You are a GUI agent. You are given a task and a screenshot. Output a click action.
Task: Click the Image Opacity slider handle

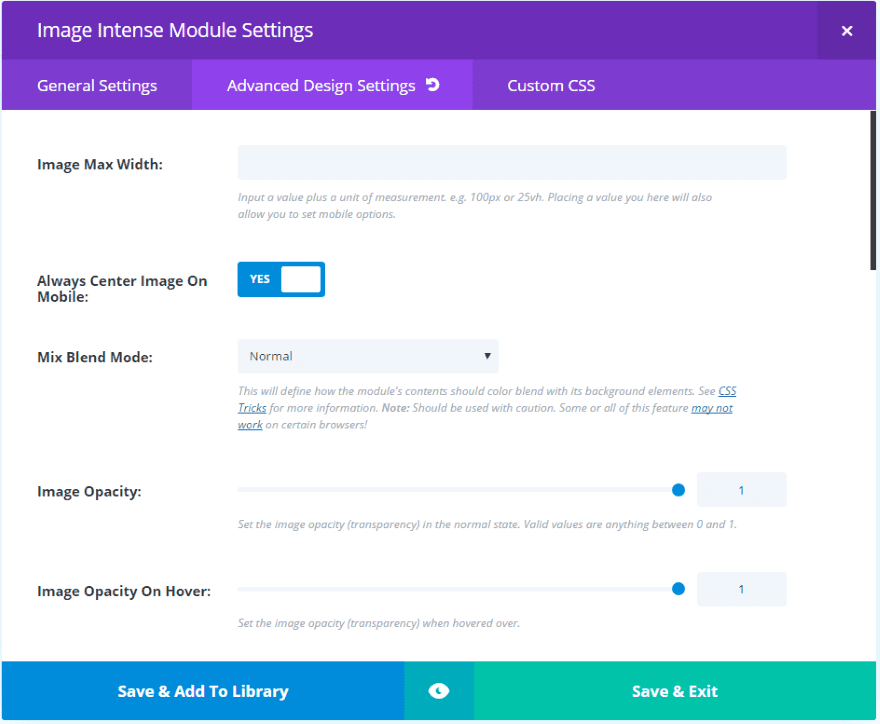[x=678, y=490]
